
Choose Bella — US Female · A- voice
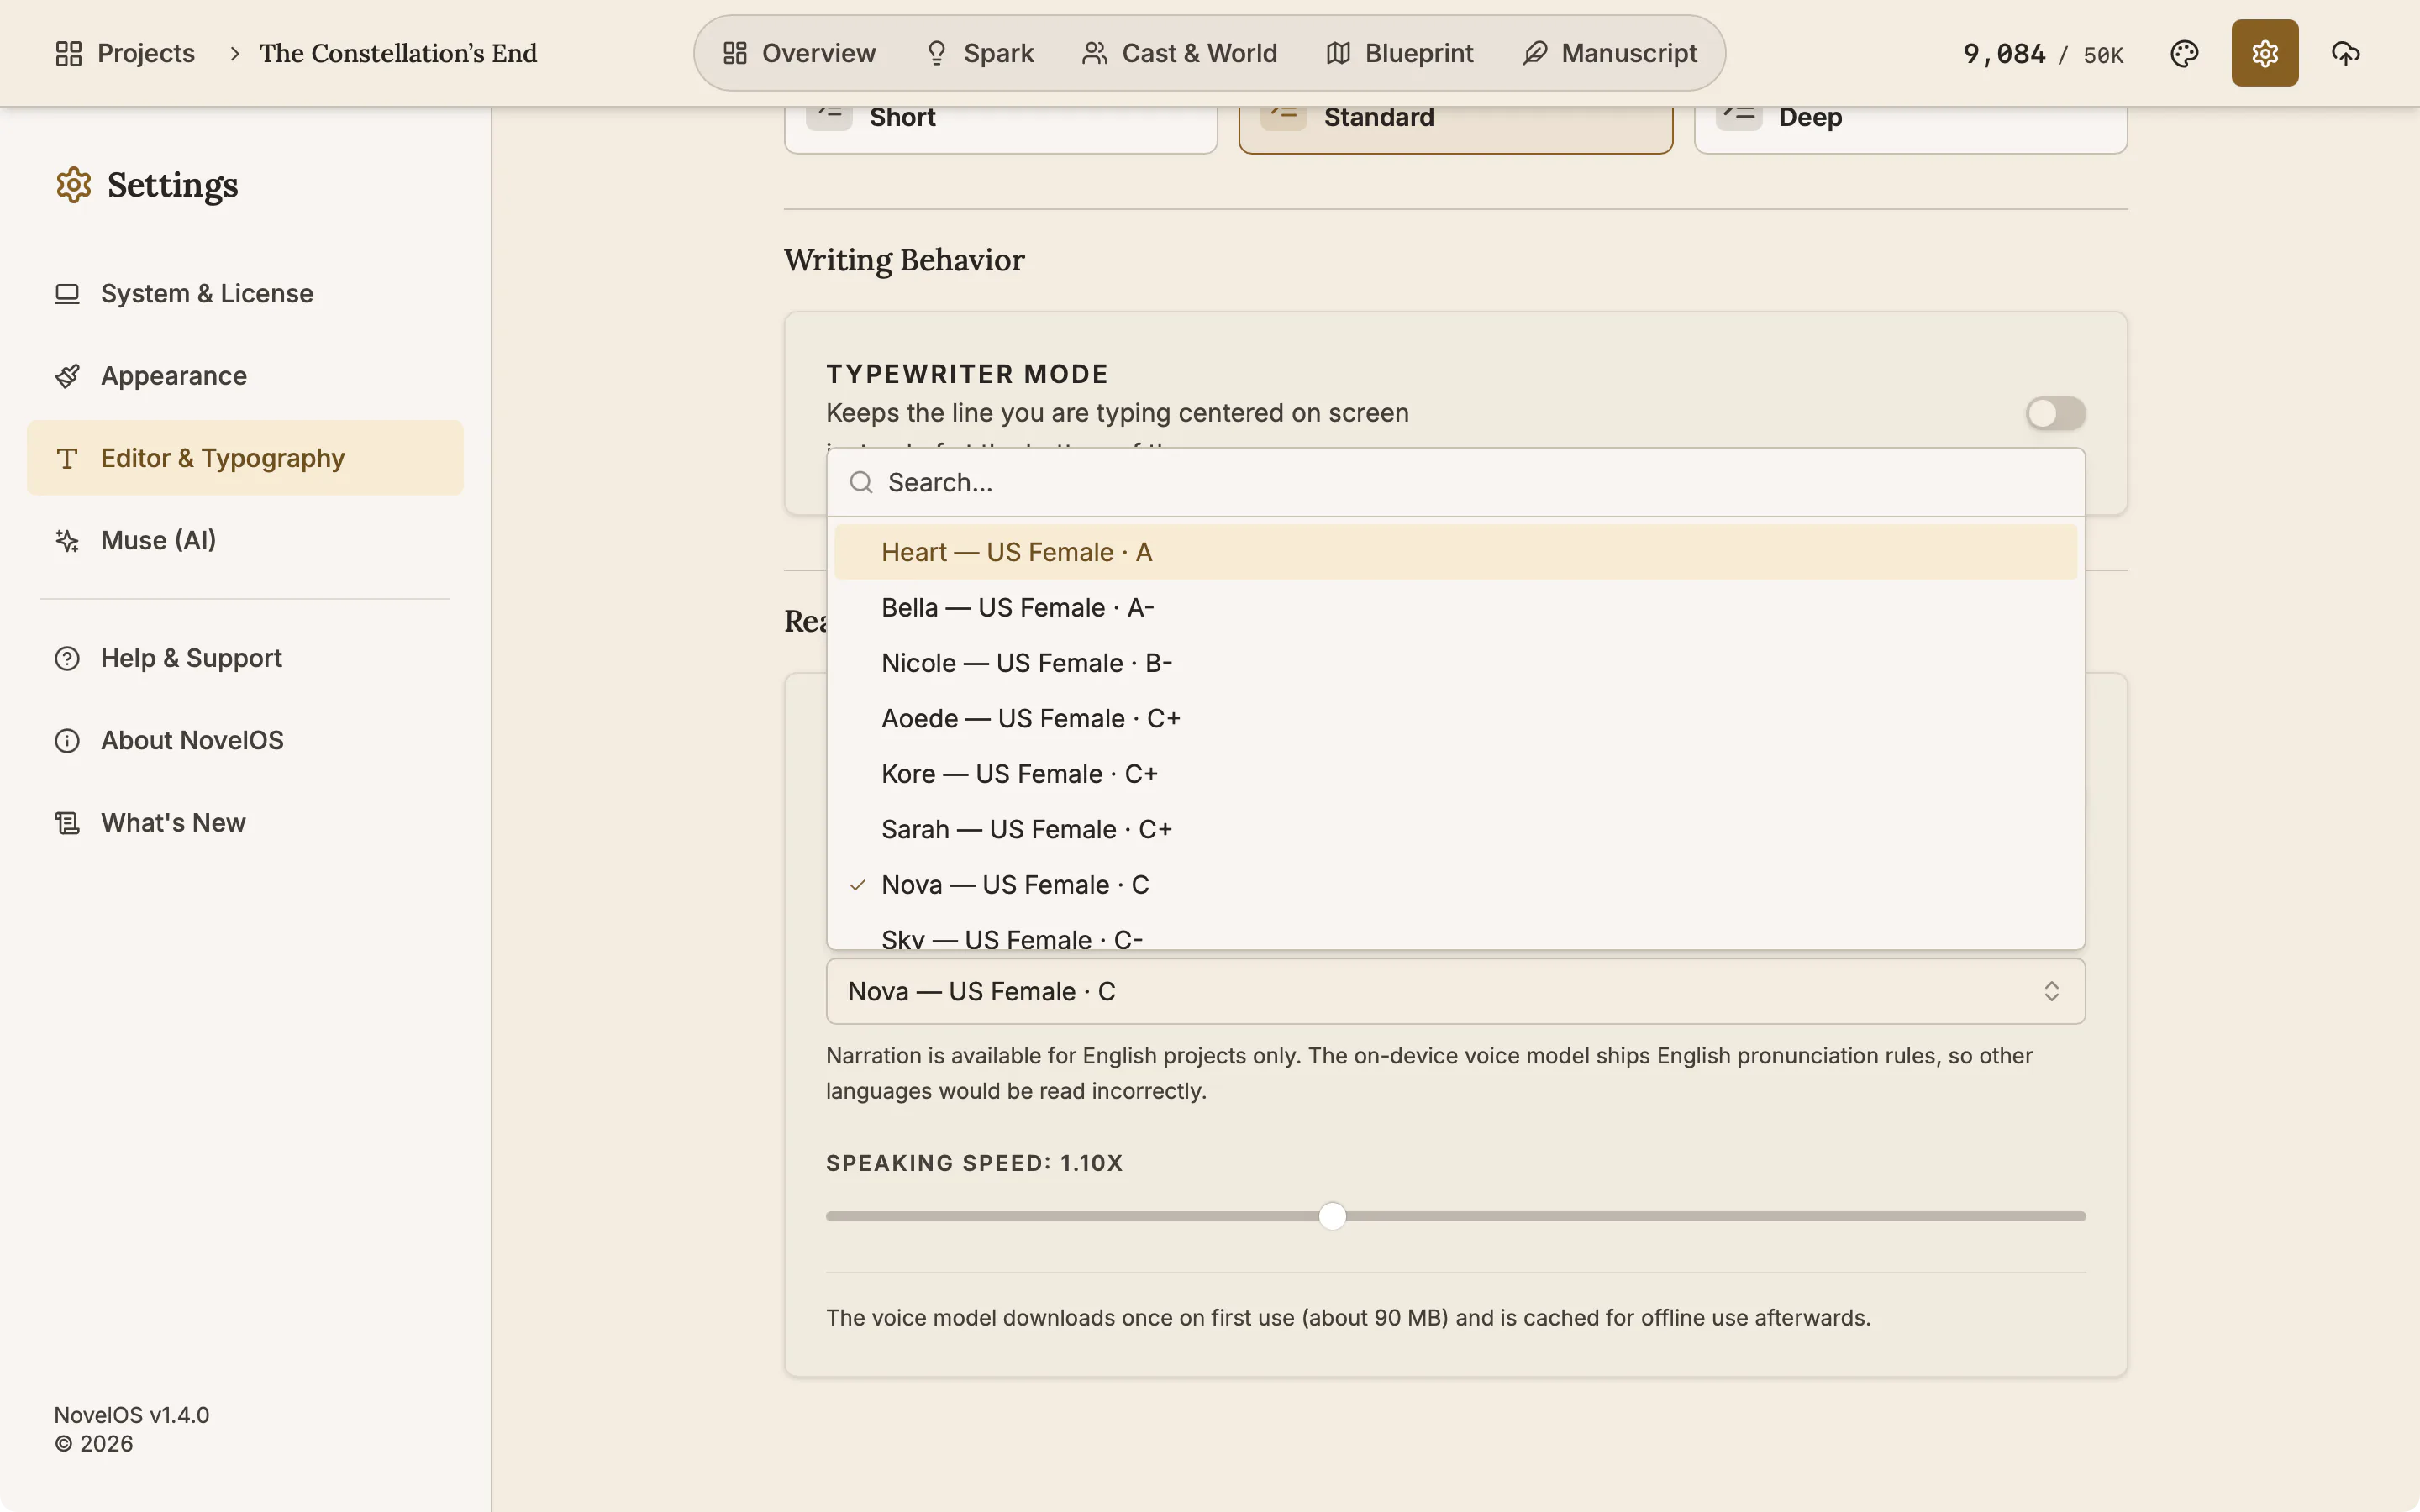pyautogui.click(x=1455, y=608)
